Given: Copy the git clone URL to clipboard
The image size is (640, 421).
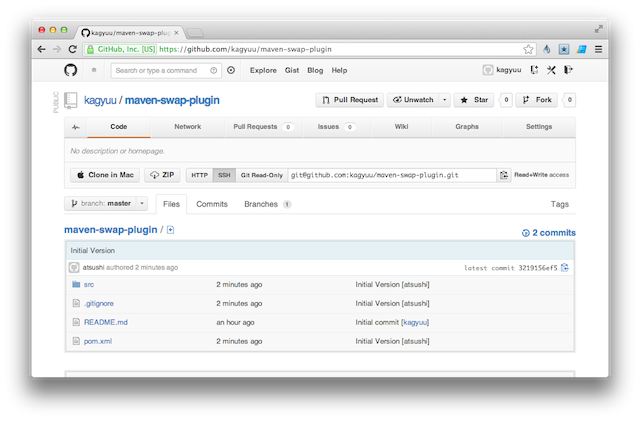Looking at the screenshot, I should pos(505,175).
